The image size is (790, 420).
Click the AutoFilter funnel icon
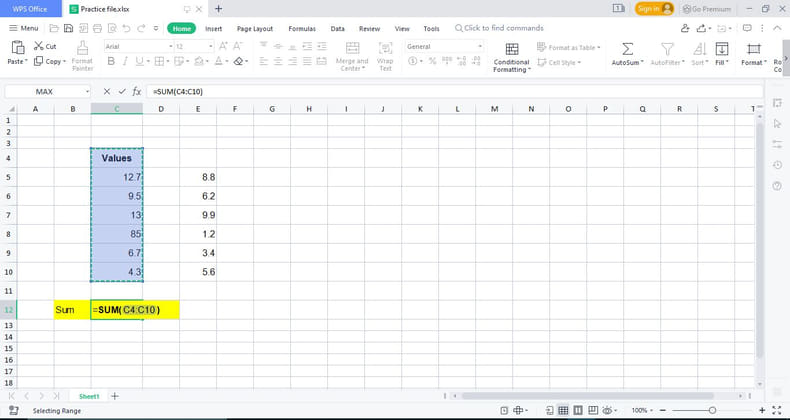667,49
